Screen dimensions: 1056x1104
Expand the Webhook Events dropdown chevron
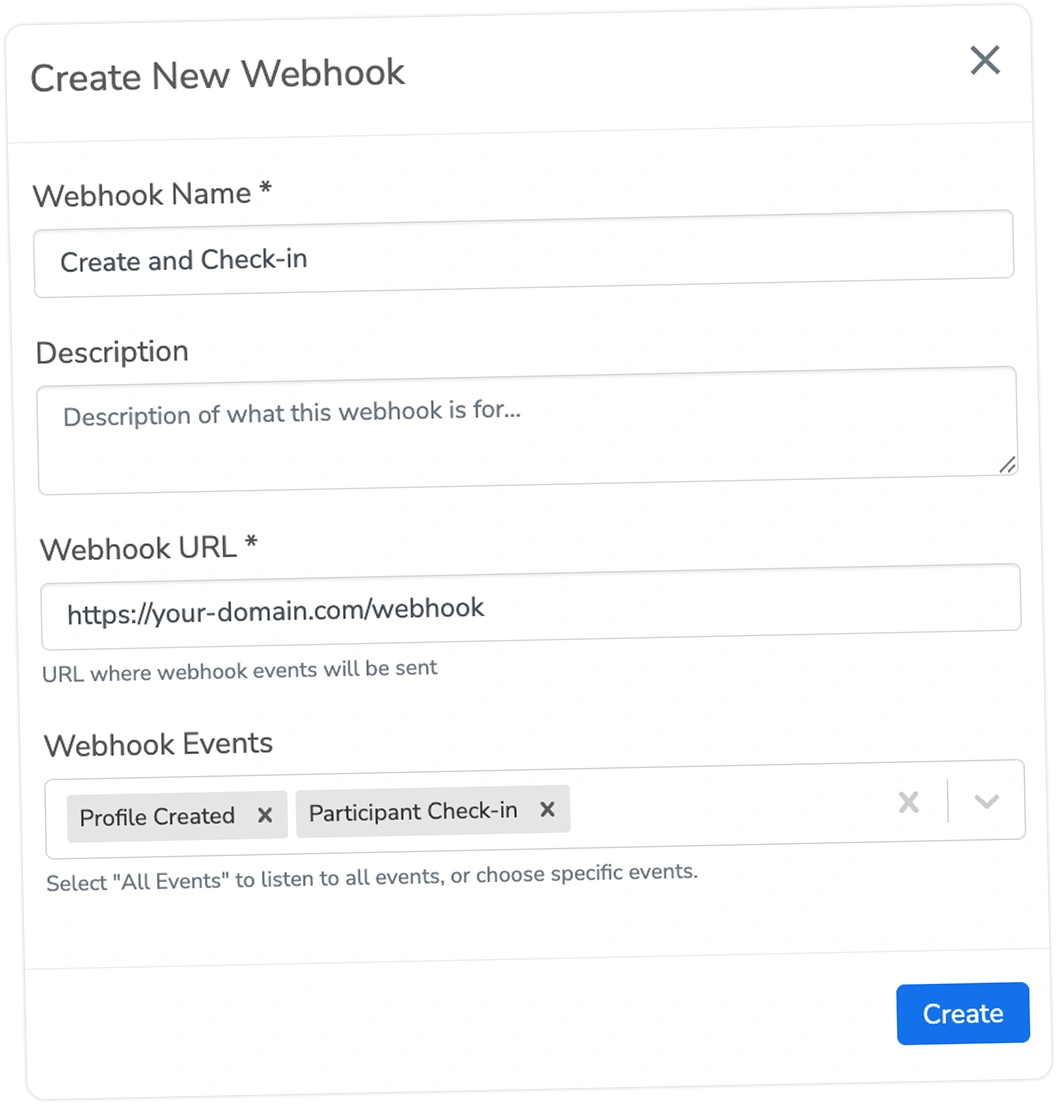(986, 801)
